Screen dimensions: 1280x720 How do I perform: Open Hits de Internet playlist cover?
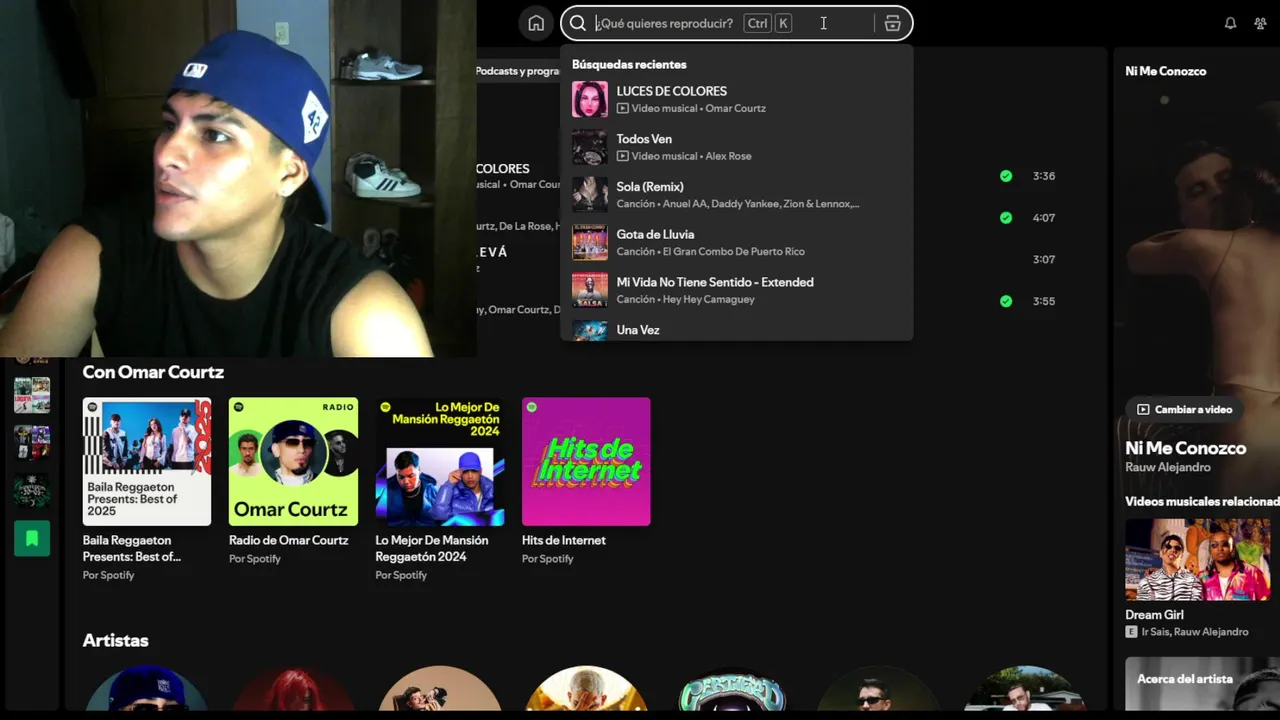coord(586,462)
